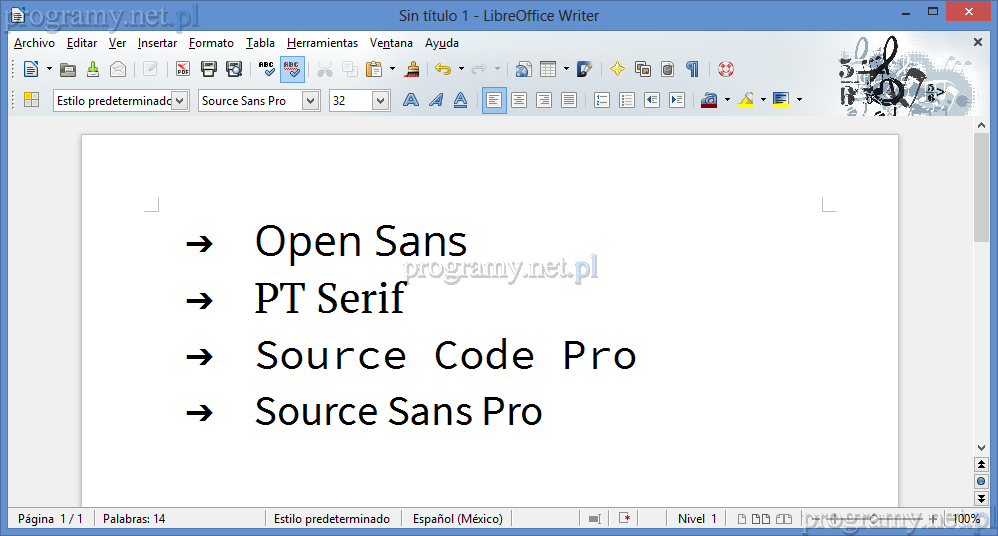Click the Print icon in toolbar
998x536 pixels.
click(209, 69)
